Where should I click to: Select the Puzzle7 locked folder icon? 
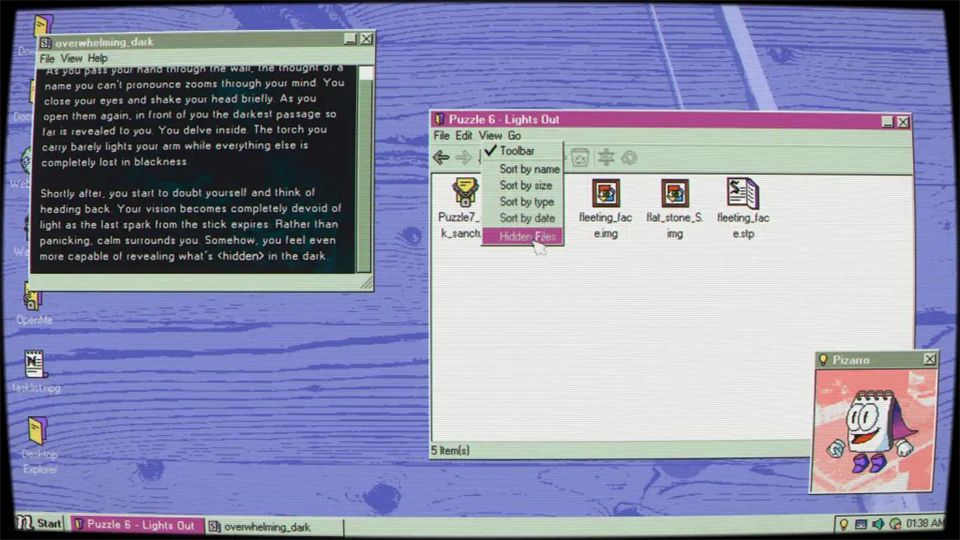click(x=465, y=192)
